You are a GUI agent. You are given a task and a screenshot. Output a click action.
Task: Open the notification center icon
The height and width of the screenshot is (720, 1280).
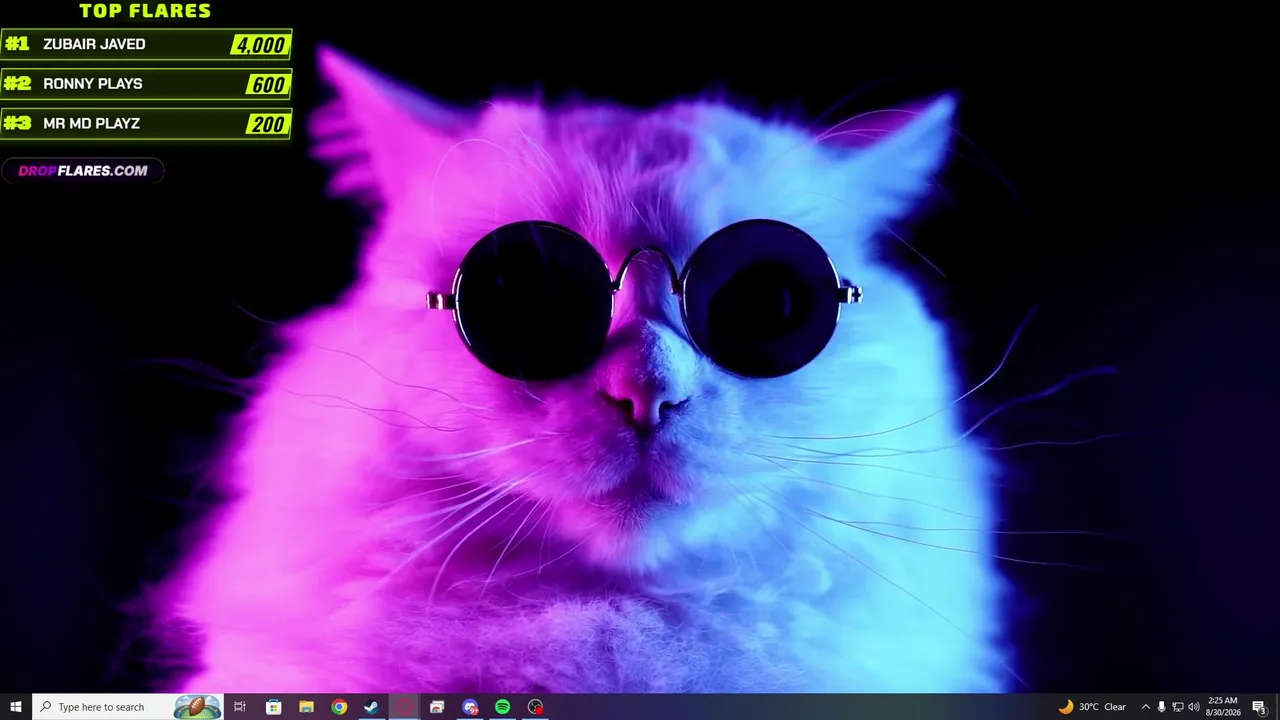[x=1259, y=707]
